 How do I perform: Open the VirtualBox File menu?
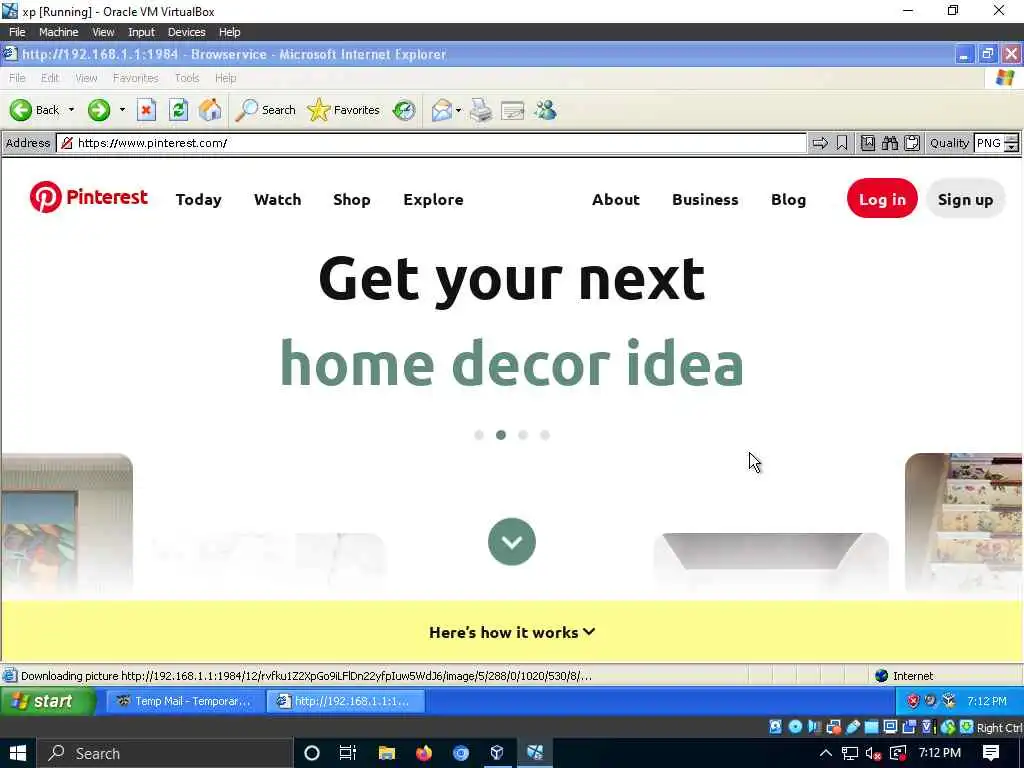[x=17, y=32]
